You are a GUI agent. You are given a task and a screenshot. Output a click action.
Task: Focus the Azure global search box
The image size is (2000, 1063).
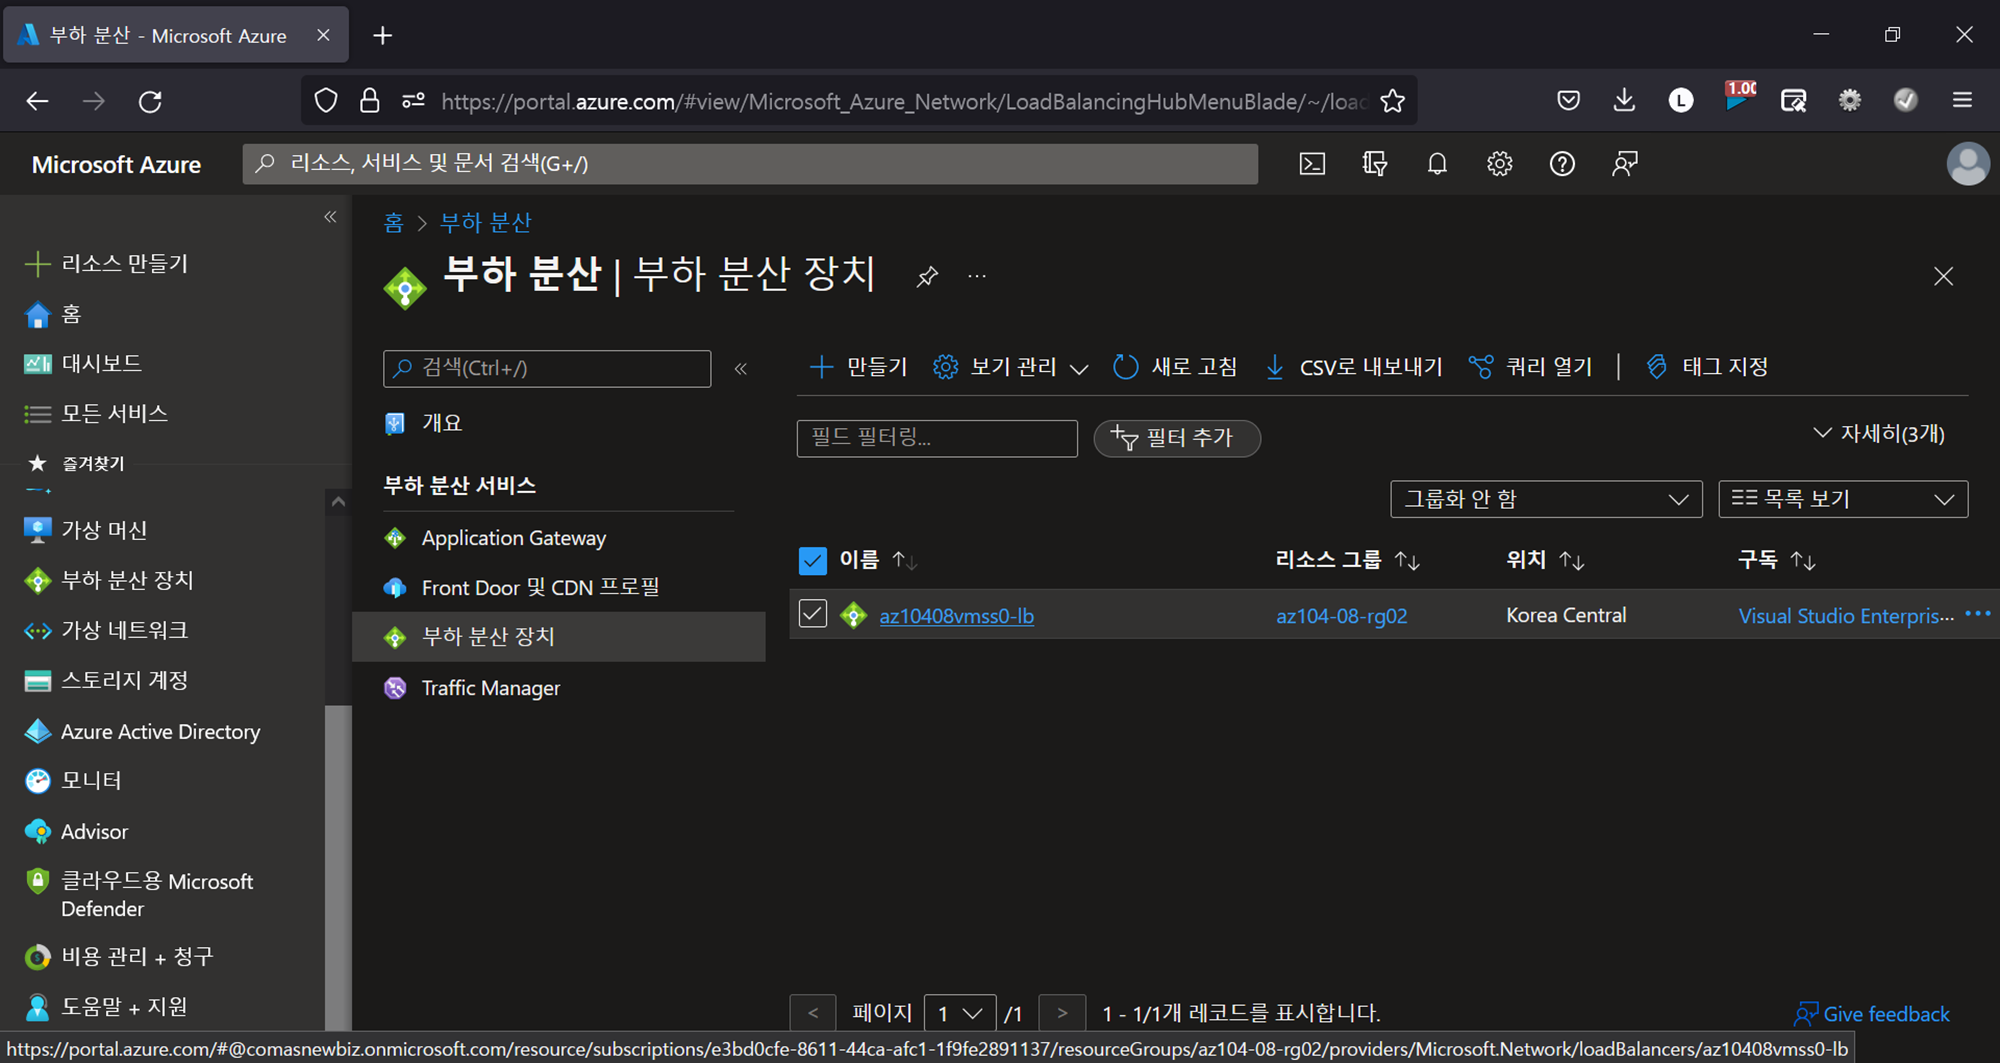pos(750,164)
